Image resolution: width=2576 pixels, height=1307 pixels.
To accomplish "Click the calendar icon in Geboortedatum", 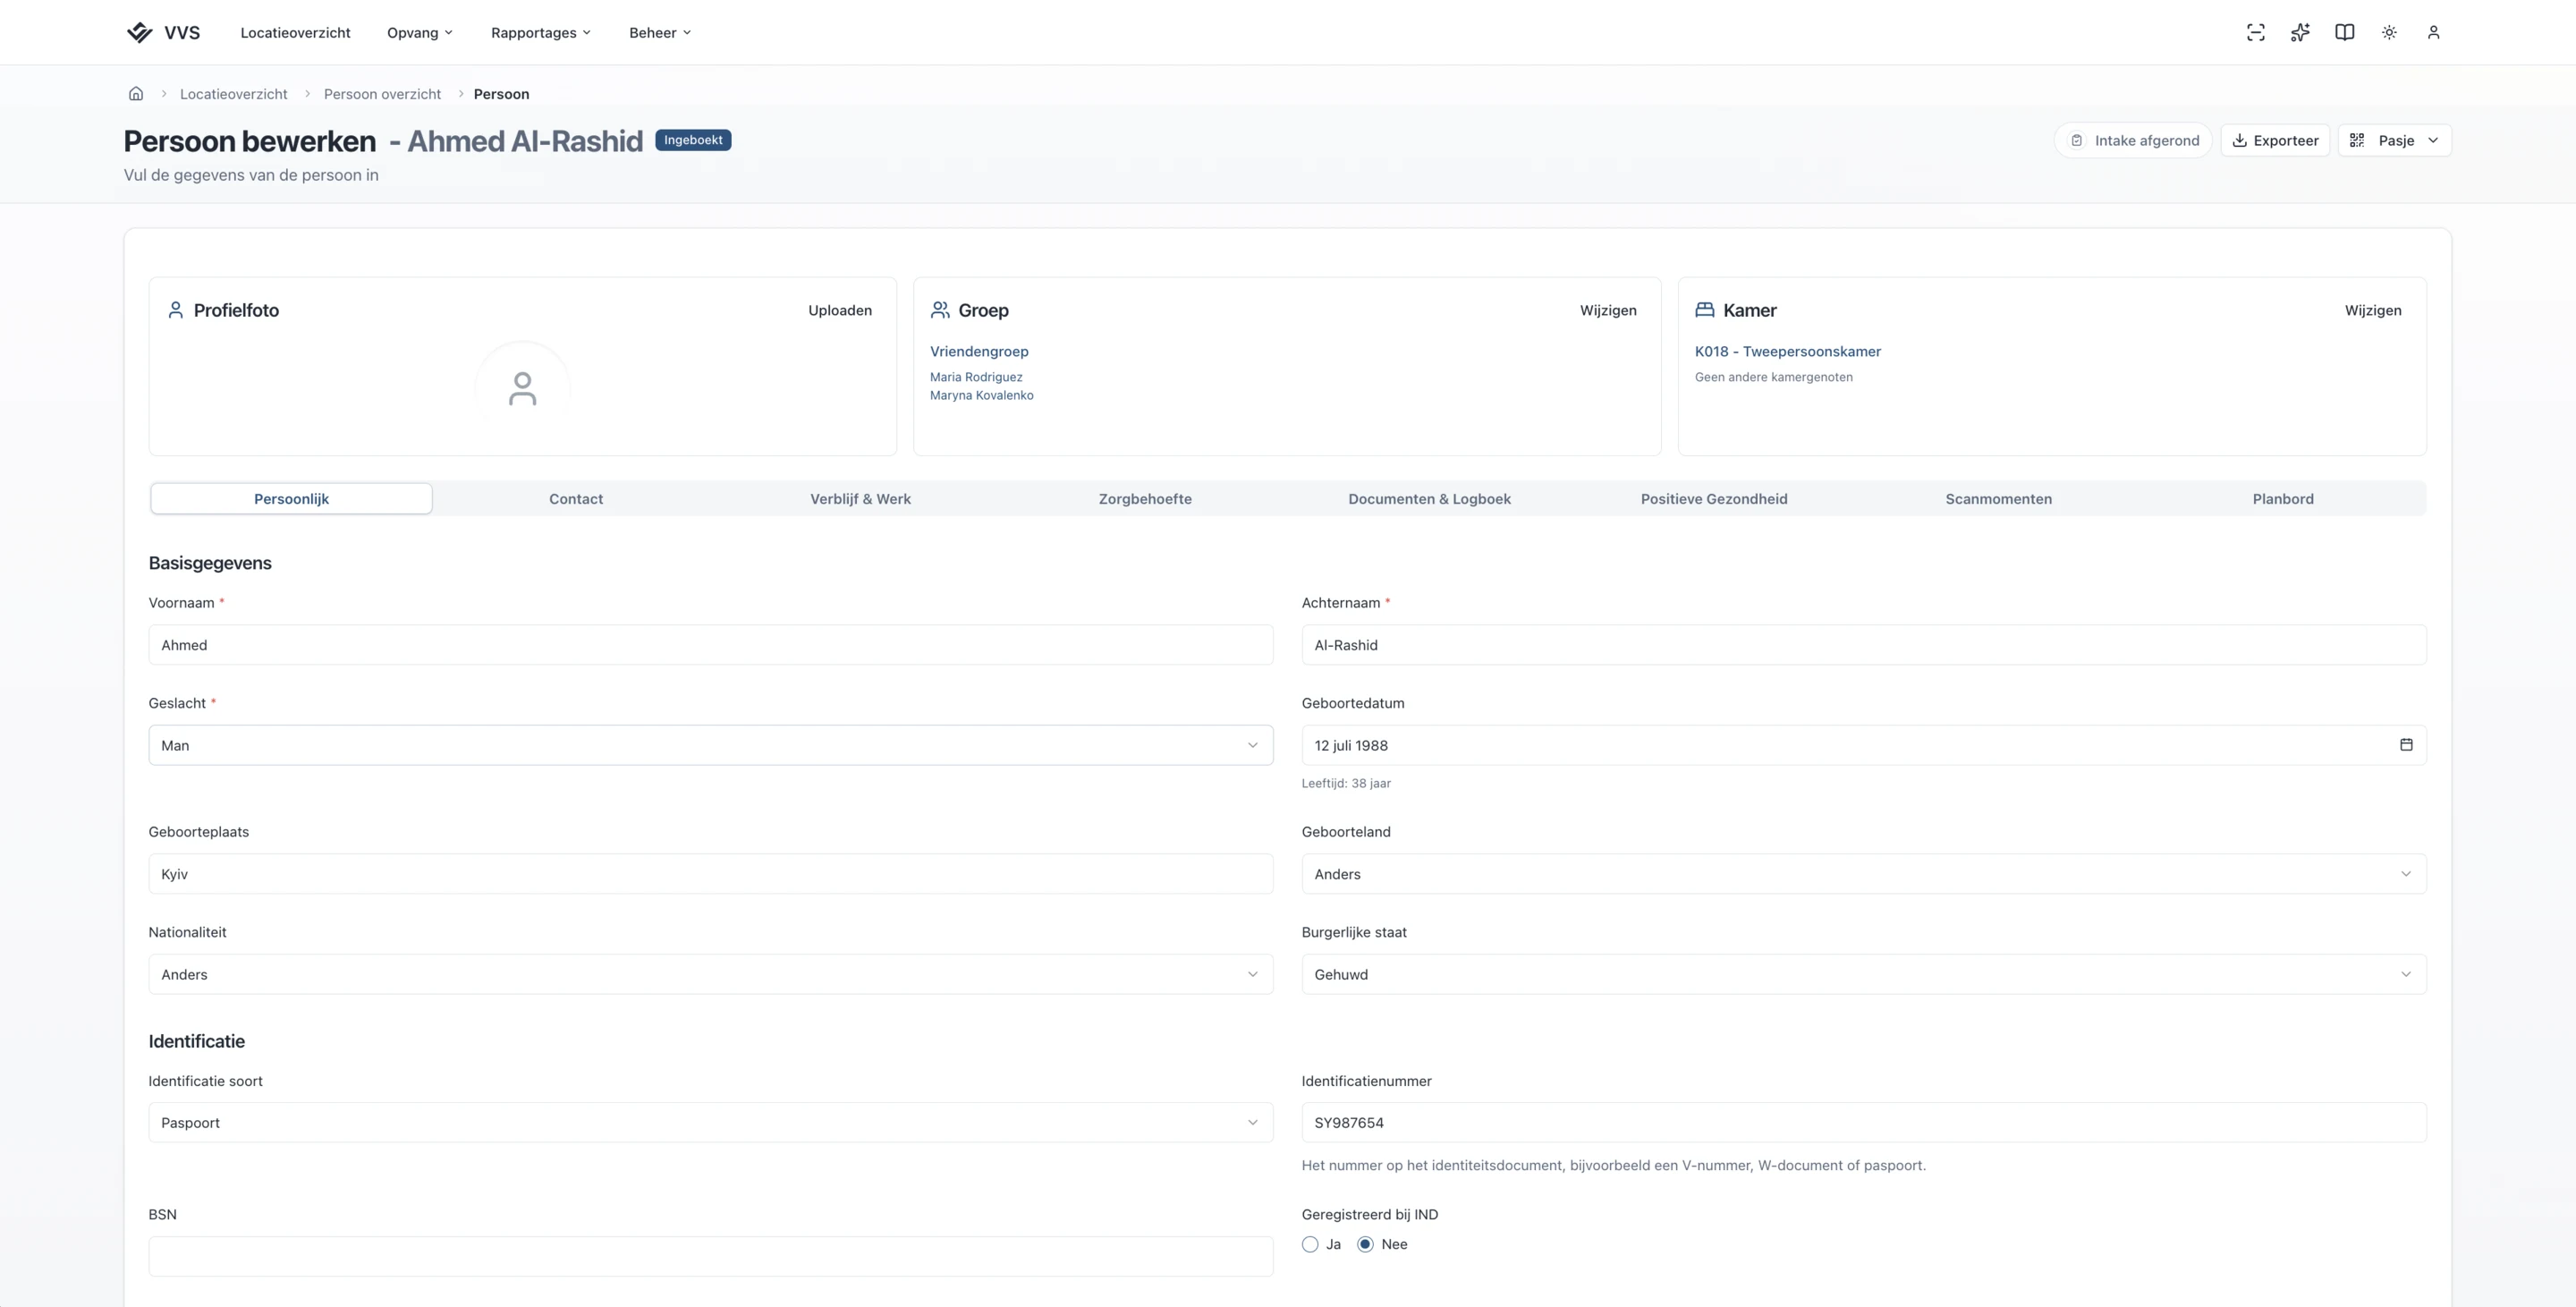I will [x=2406, y=745].
